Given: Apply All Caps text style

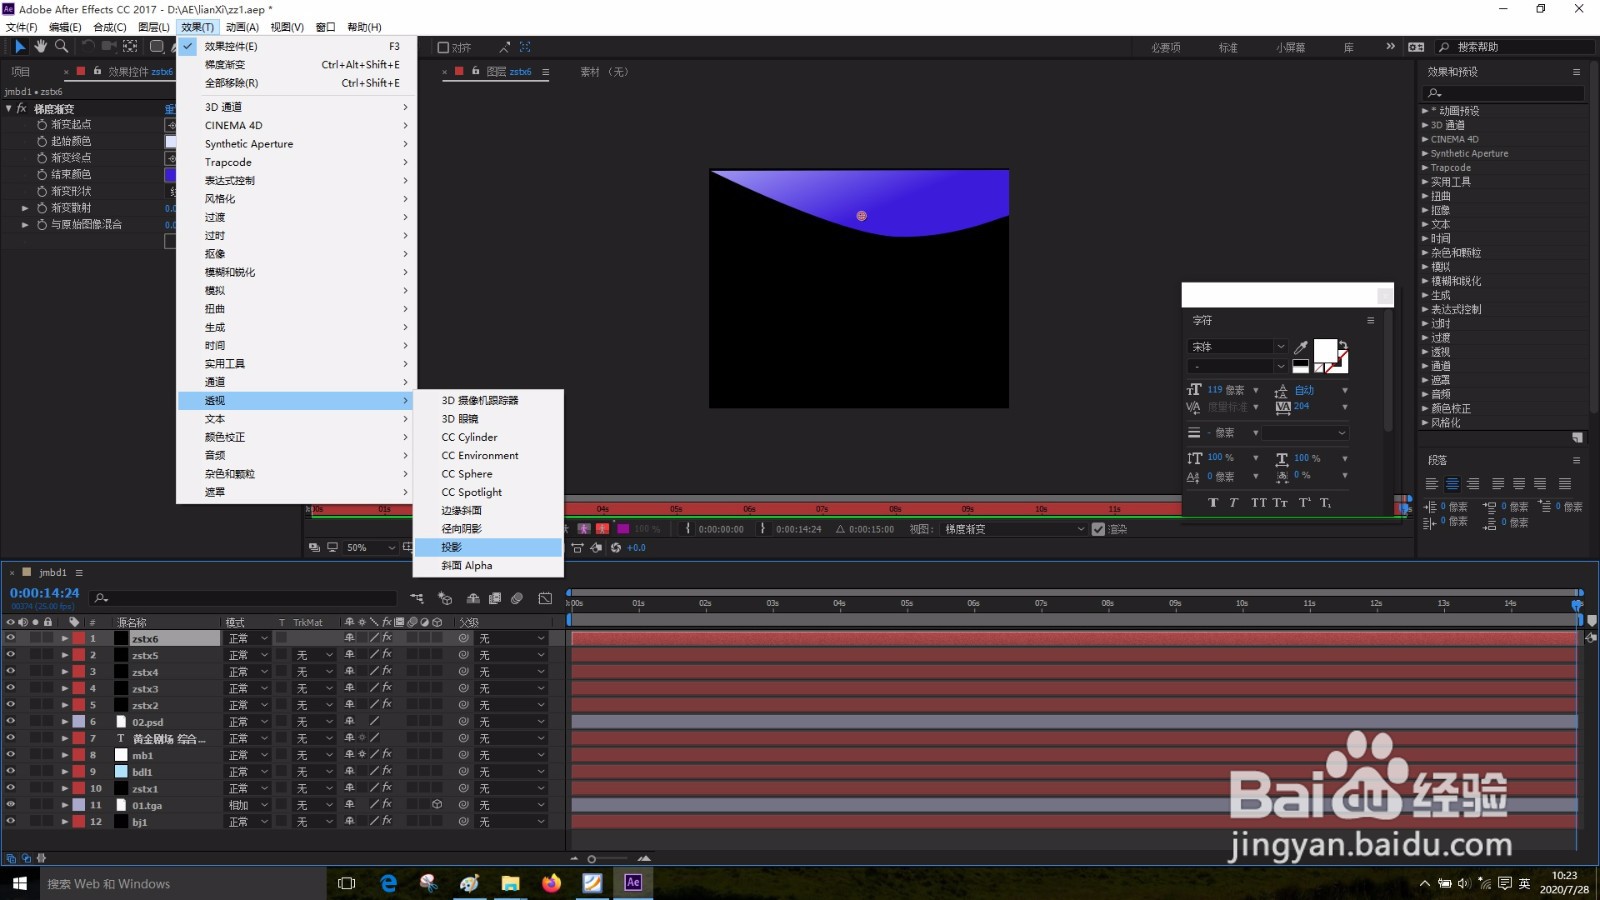Looking at the screenshot, I should coord(1258,503).
